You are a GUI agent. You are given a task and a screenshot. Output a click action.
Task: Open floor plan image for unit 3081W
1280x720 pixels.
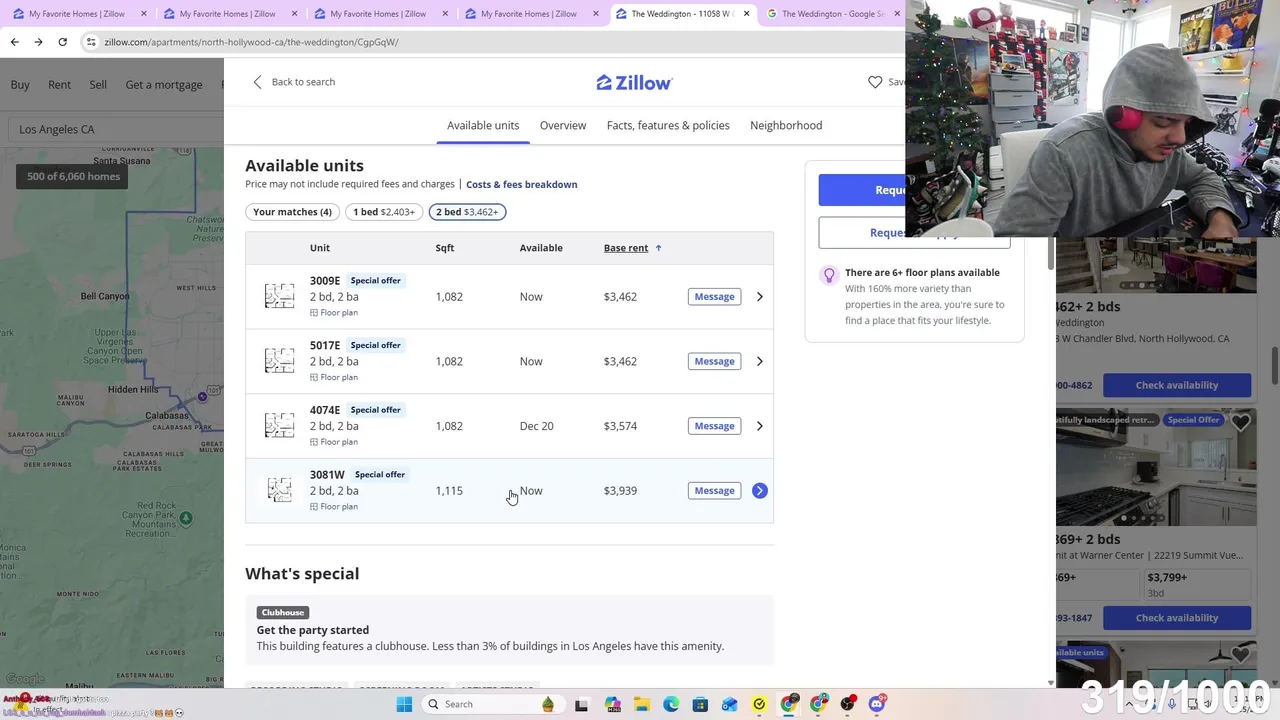click(x=279, y=490)
